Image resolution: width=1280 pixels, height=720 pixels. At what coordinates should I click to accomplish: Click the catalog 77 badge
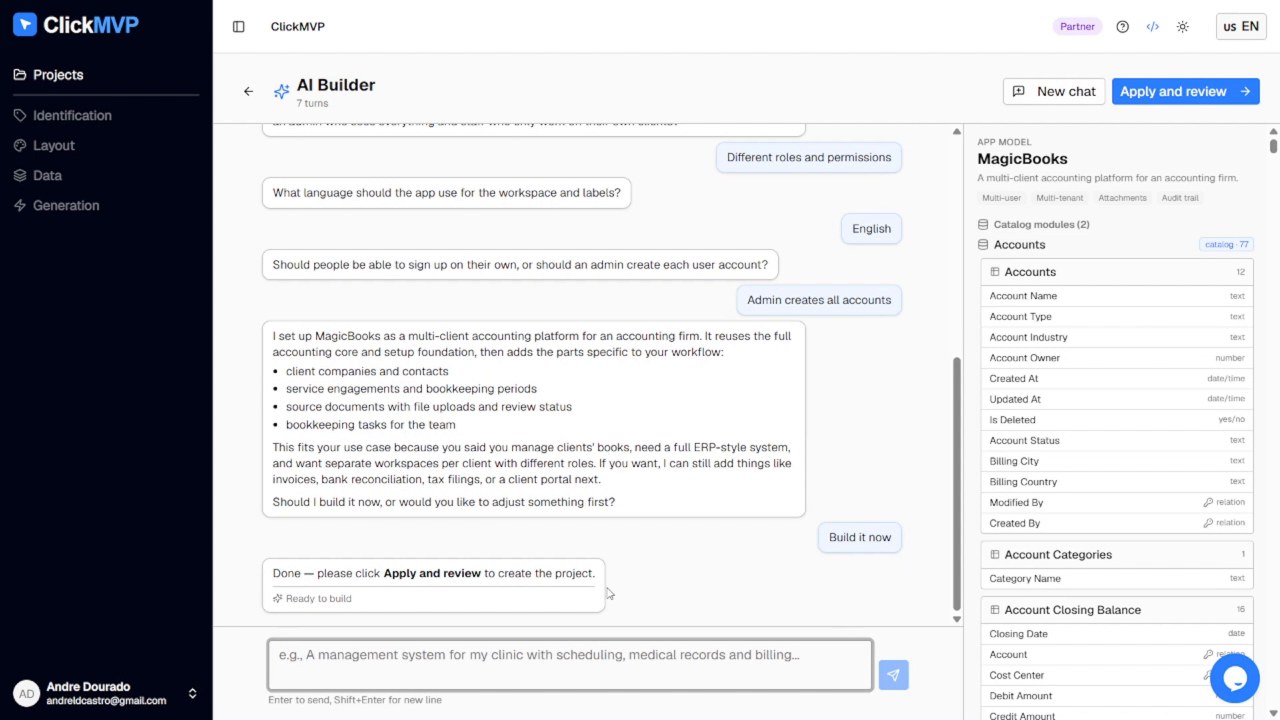coord(1226,245)
